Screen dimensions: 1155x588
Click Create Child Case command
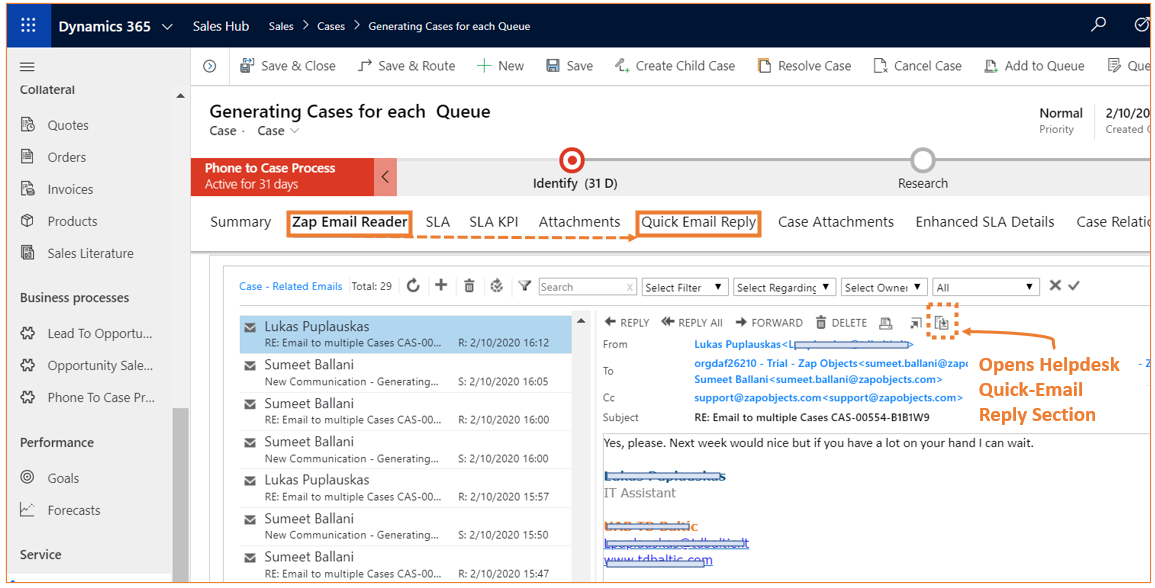pyautogui.click(x=675, y=66)
